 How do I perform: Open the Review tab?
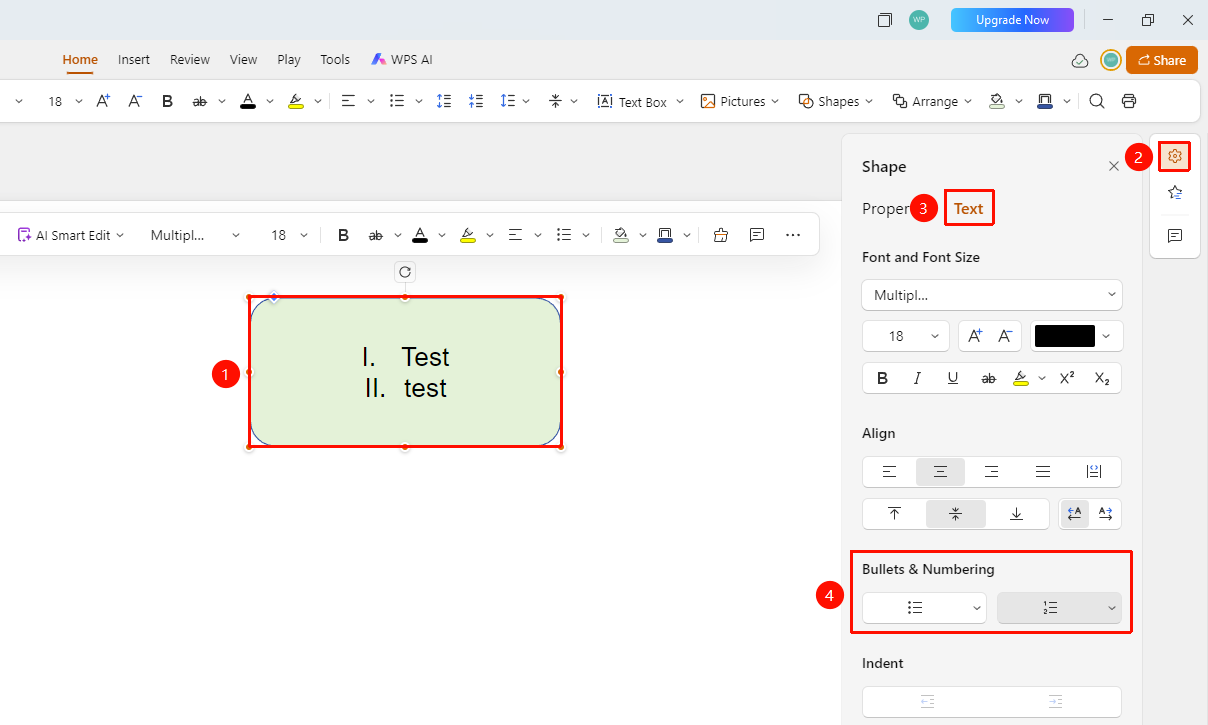click(x=190, y=60)
